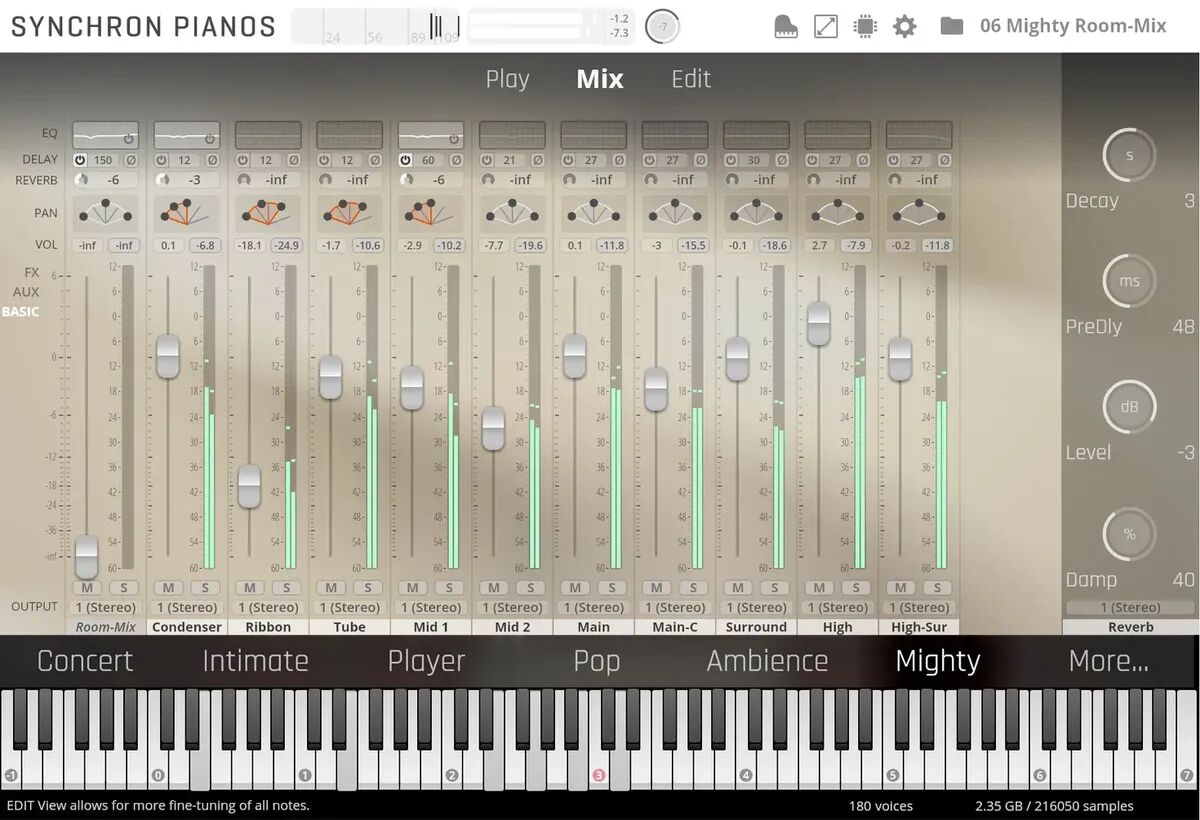Image resolution: width=1200 pixels, height=820 pixels.
Task: Open the preset folder browser icon
Action: 951,27
